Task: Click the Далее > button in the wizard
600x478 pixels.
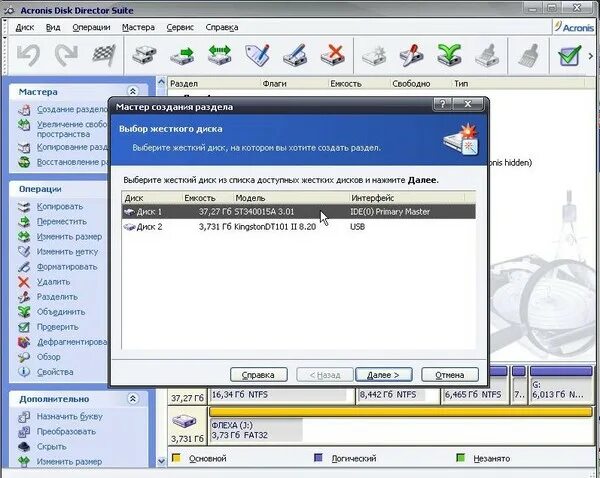Action: (383, 375)
